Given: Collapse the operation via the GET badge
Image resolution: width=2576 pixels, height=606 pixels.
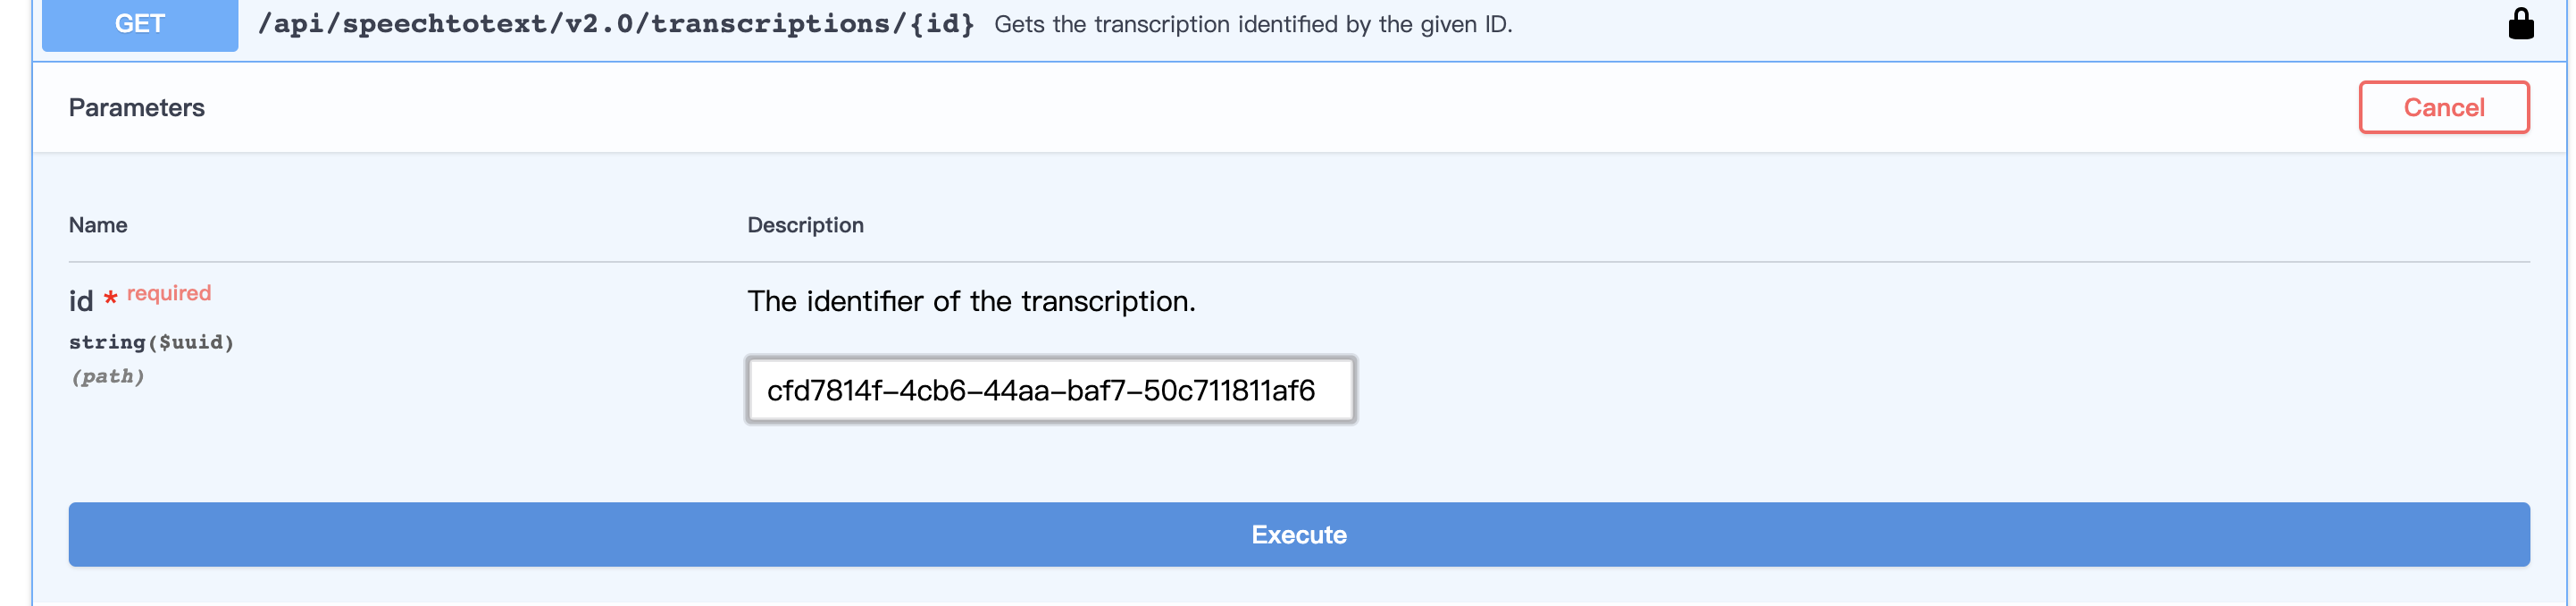Looking at the screenshot, I should (140, 24).
